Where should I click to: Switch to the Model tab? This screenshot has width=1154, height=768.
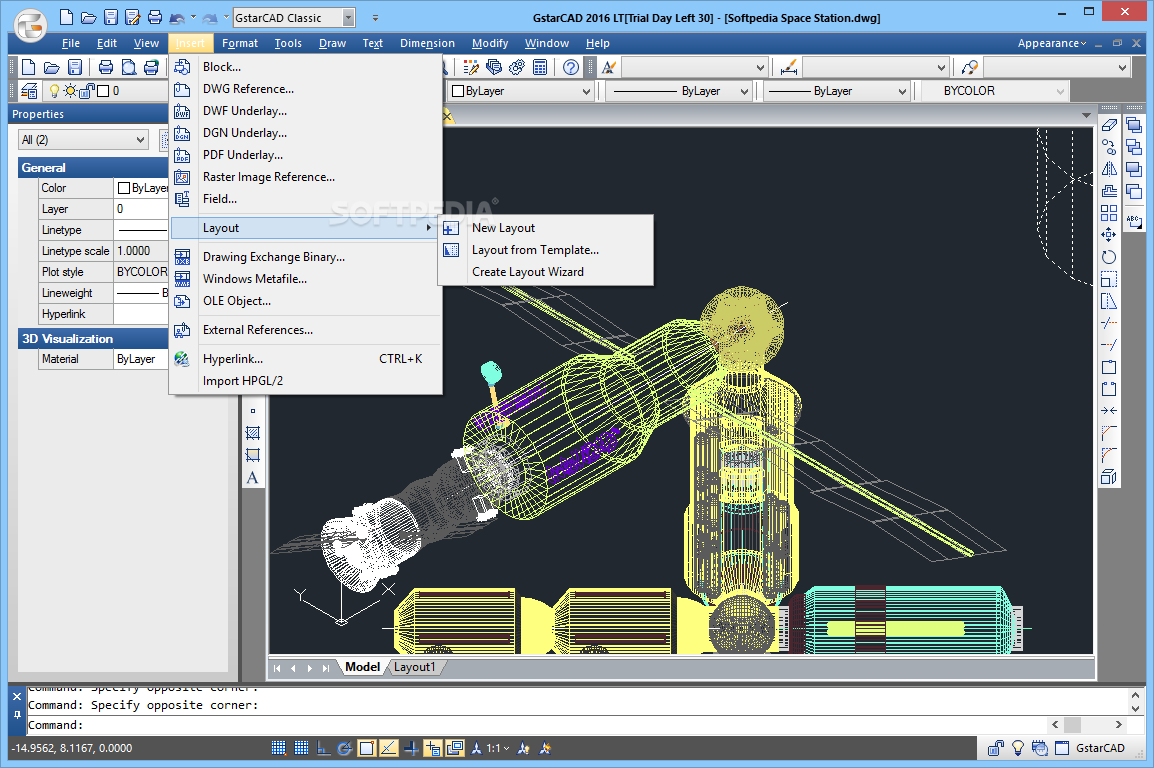[x=362, y=667]
